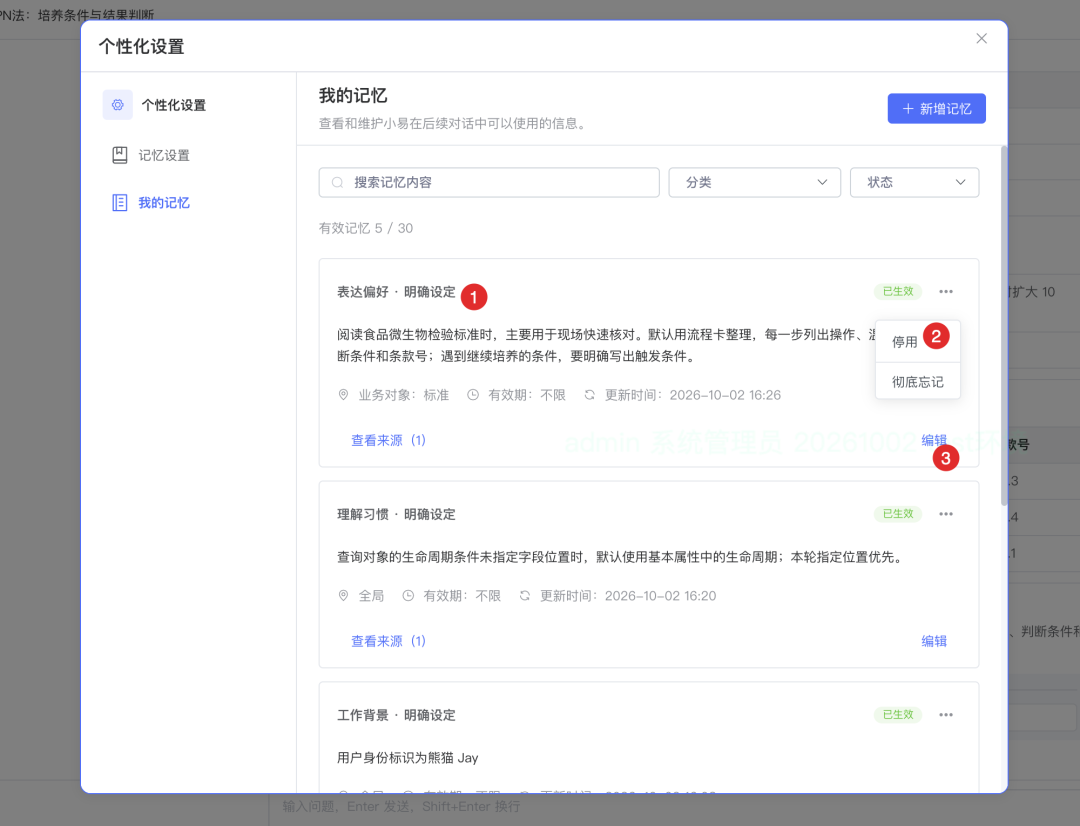Open more options for the 工作背景 memory

(946, 715)
